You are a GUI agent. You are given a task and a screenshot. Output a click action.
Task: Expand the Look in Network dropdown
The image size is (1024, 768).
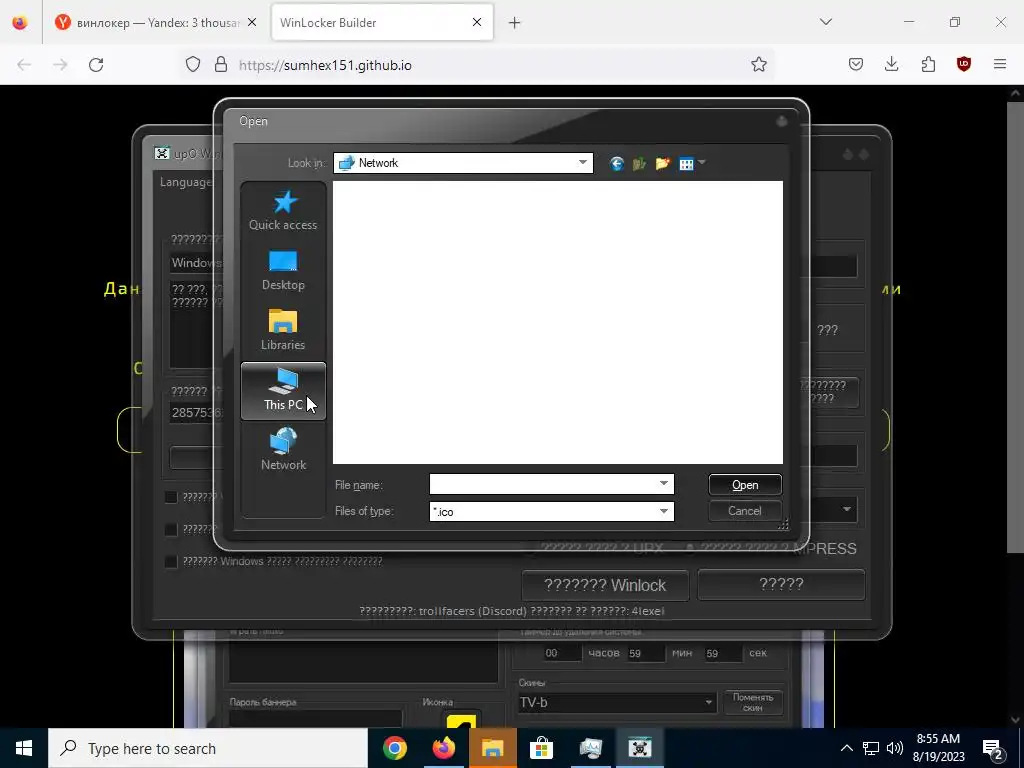point(583,163)
